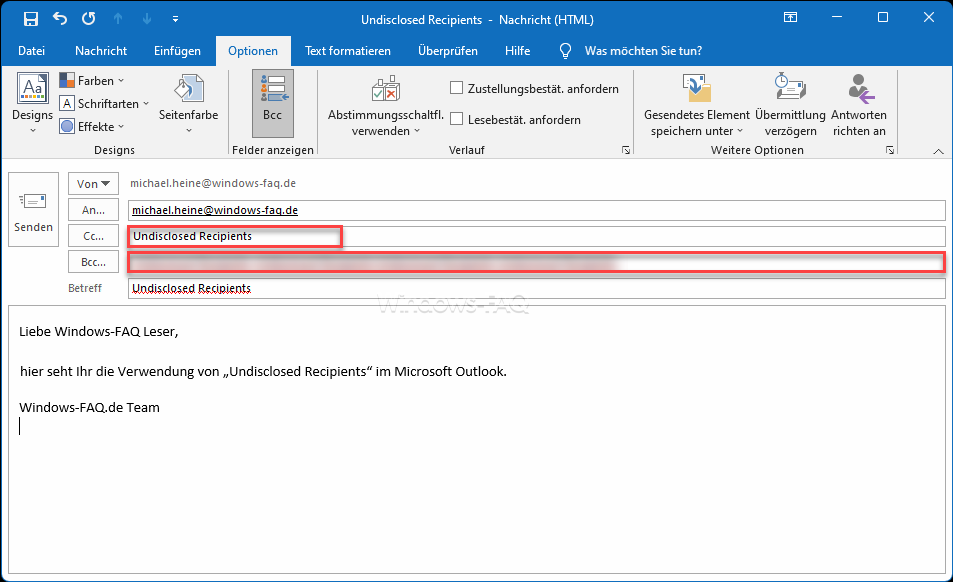Click the 'Liebe Windows-FAQ Leser,' line

[x=98, y=332]
